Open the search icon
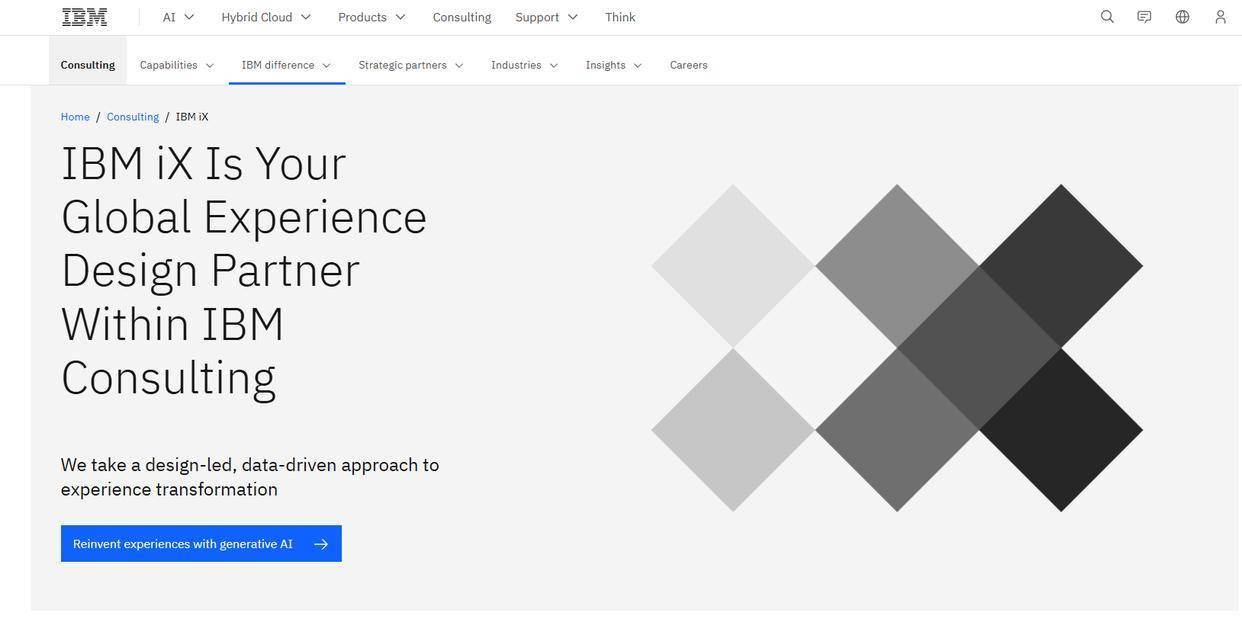Viewport: 1242px width, 635px height. (x=1107, y=17)
